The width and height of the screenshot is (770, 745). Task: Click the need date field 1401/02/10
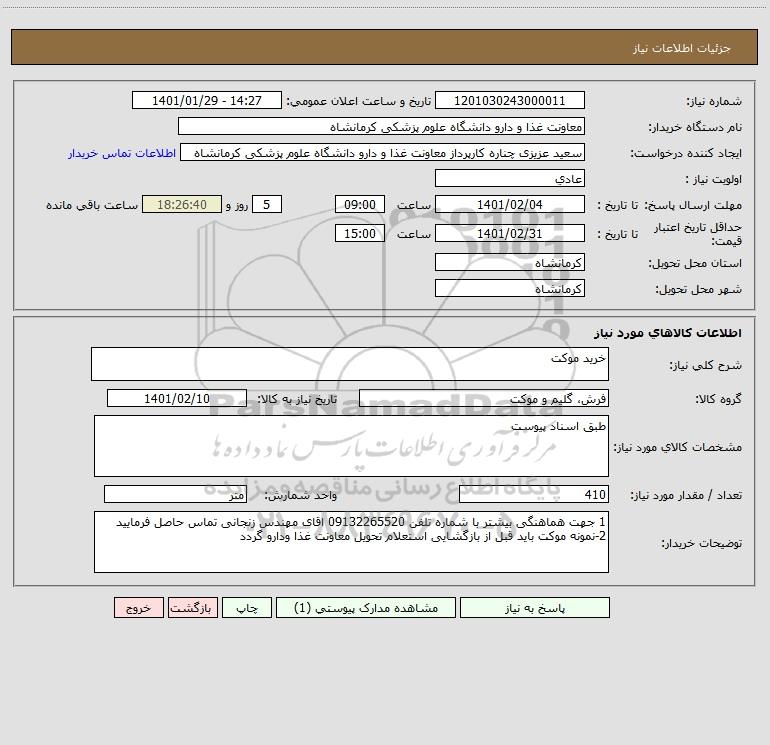tap(177, 398)
